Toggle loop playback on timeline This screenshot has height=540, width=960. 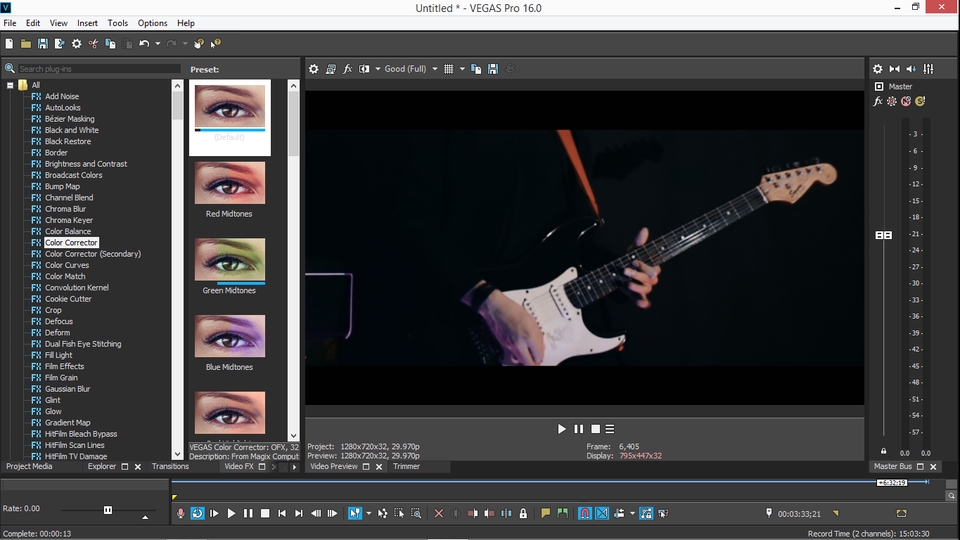coord(197,513)
